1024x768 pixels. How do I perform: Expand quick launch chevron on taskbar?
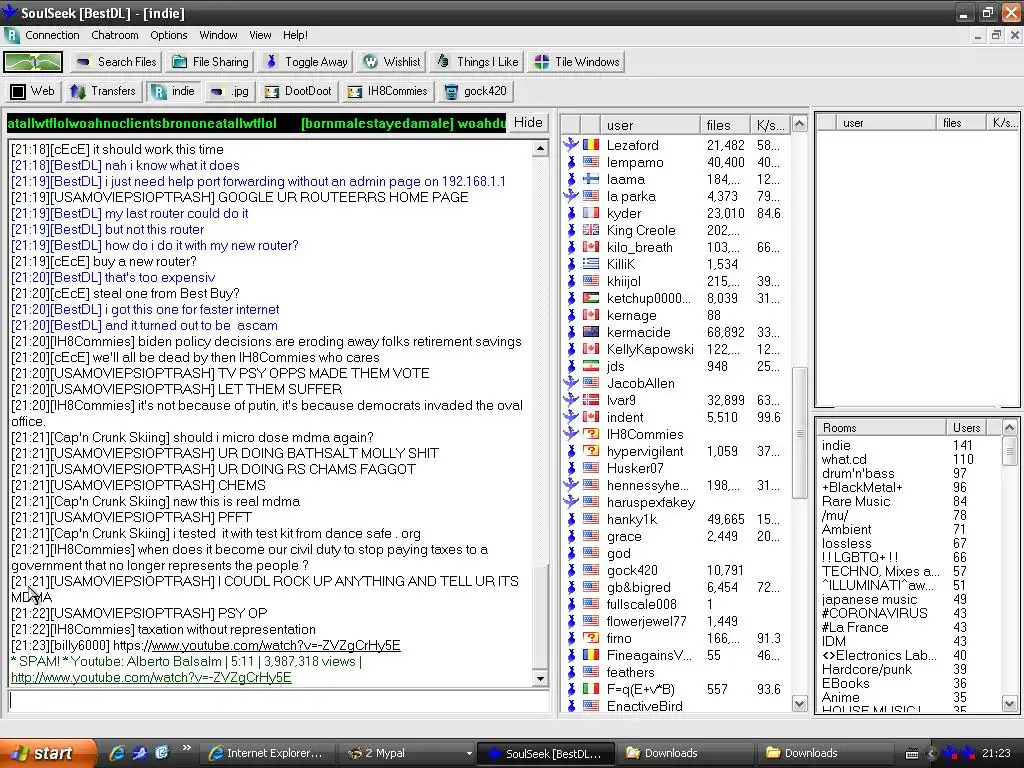click(x=186, y=748)
